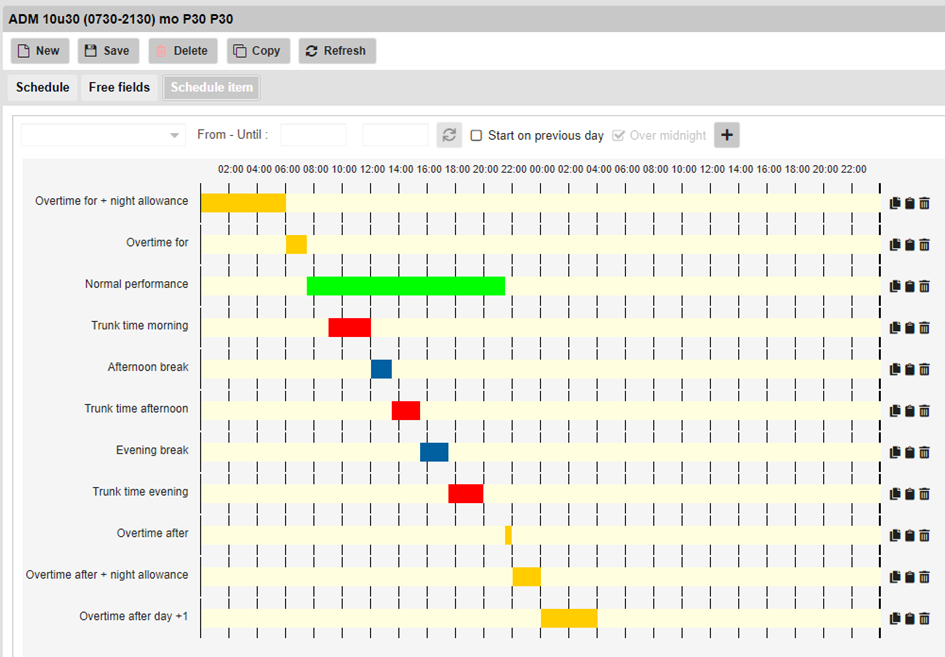Copy the Afternoon break row

click(x=895, y=369)
